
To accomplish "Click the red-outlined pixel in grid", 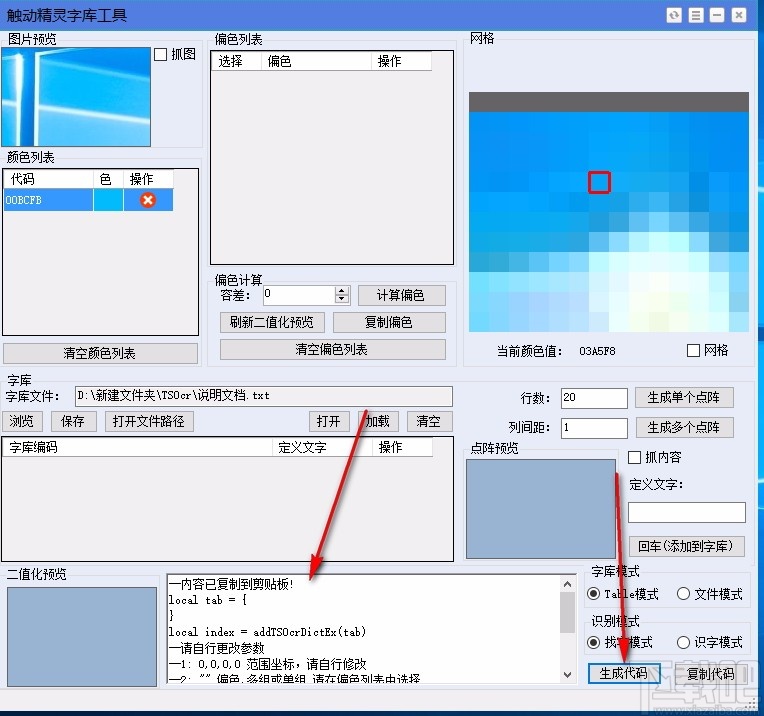I will point(599,182).
